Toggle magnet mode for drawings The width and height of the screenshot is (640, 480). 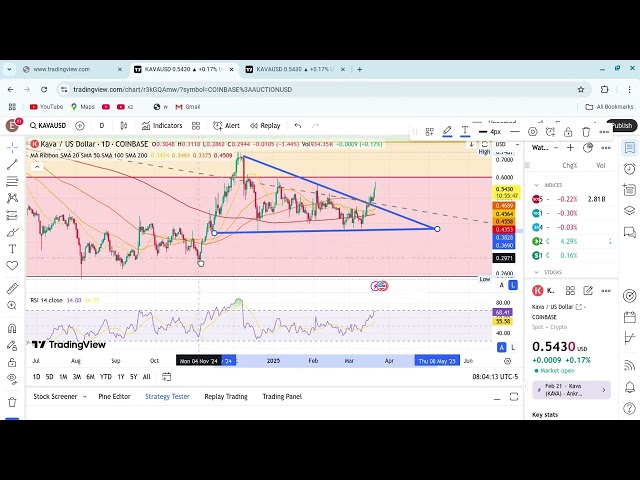[x=12, y=328]
